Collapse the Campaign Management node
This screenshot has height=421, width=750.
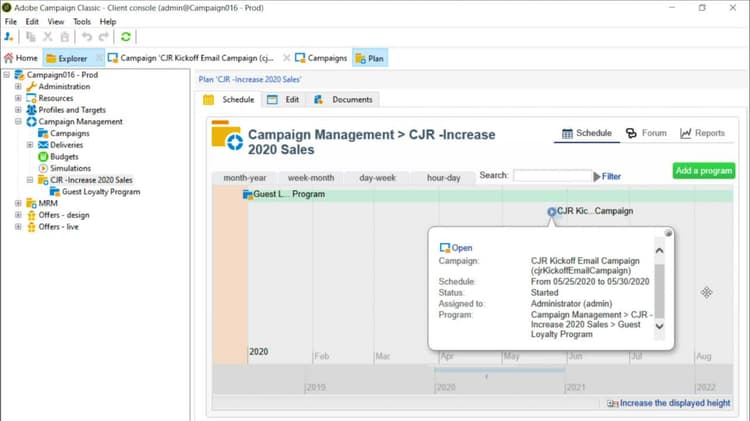(18, 122)
